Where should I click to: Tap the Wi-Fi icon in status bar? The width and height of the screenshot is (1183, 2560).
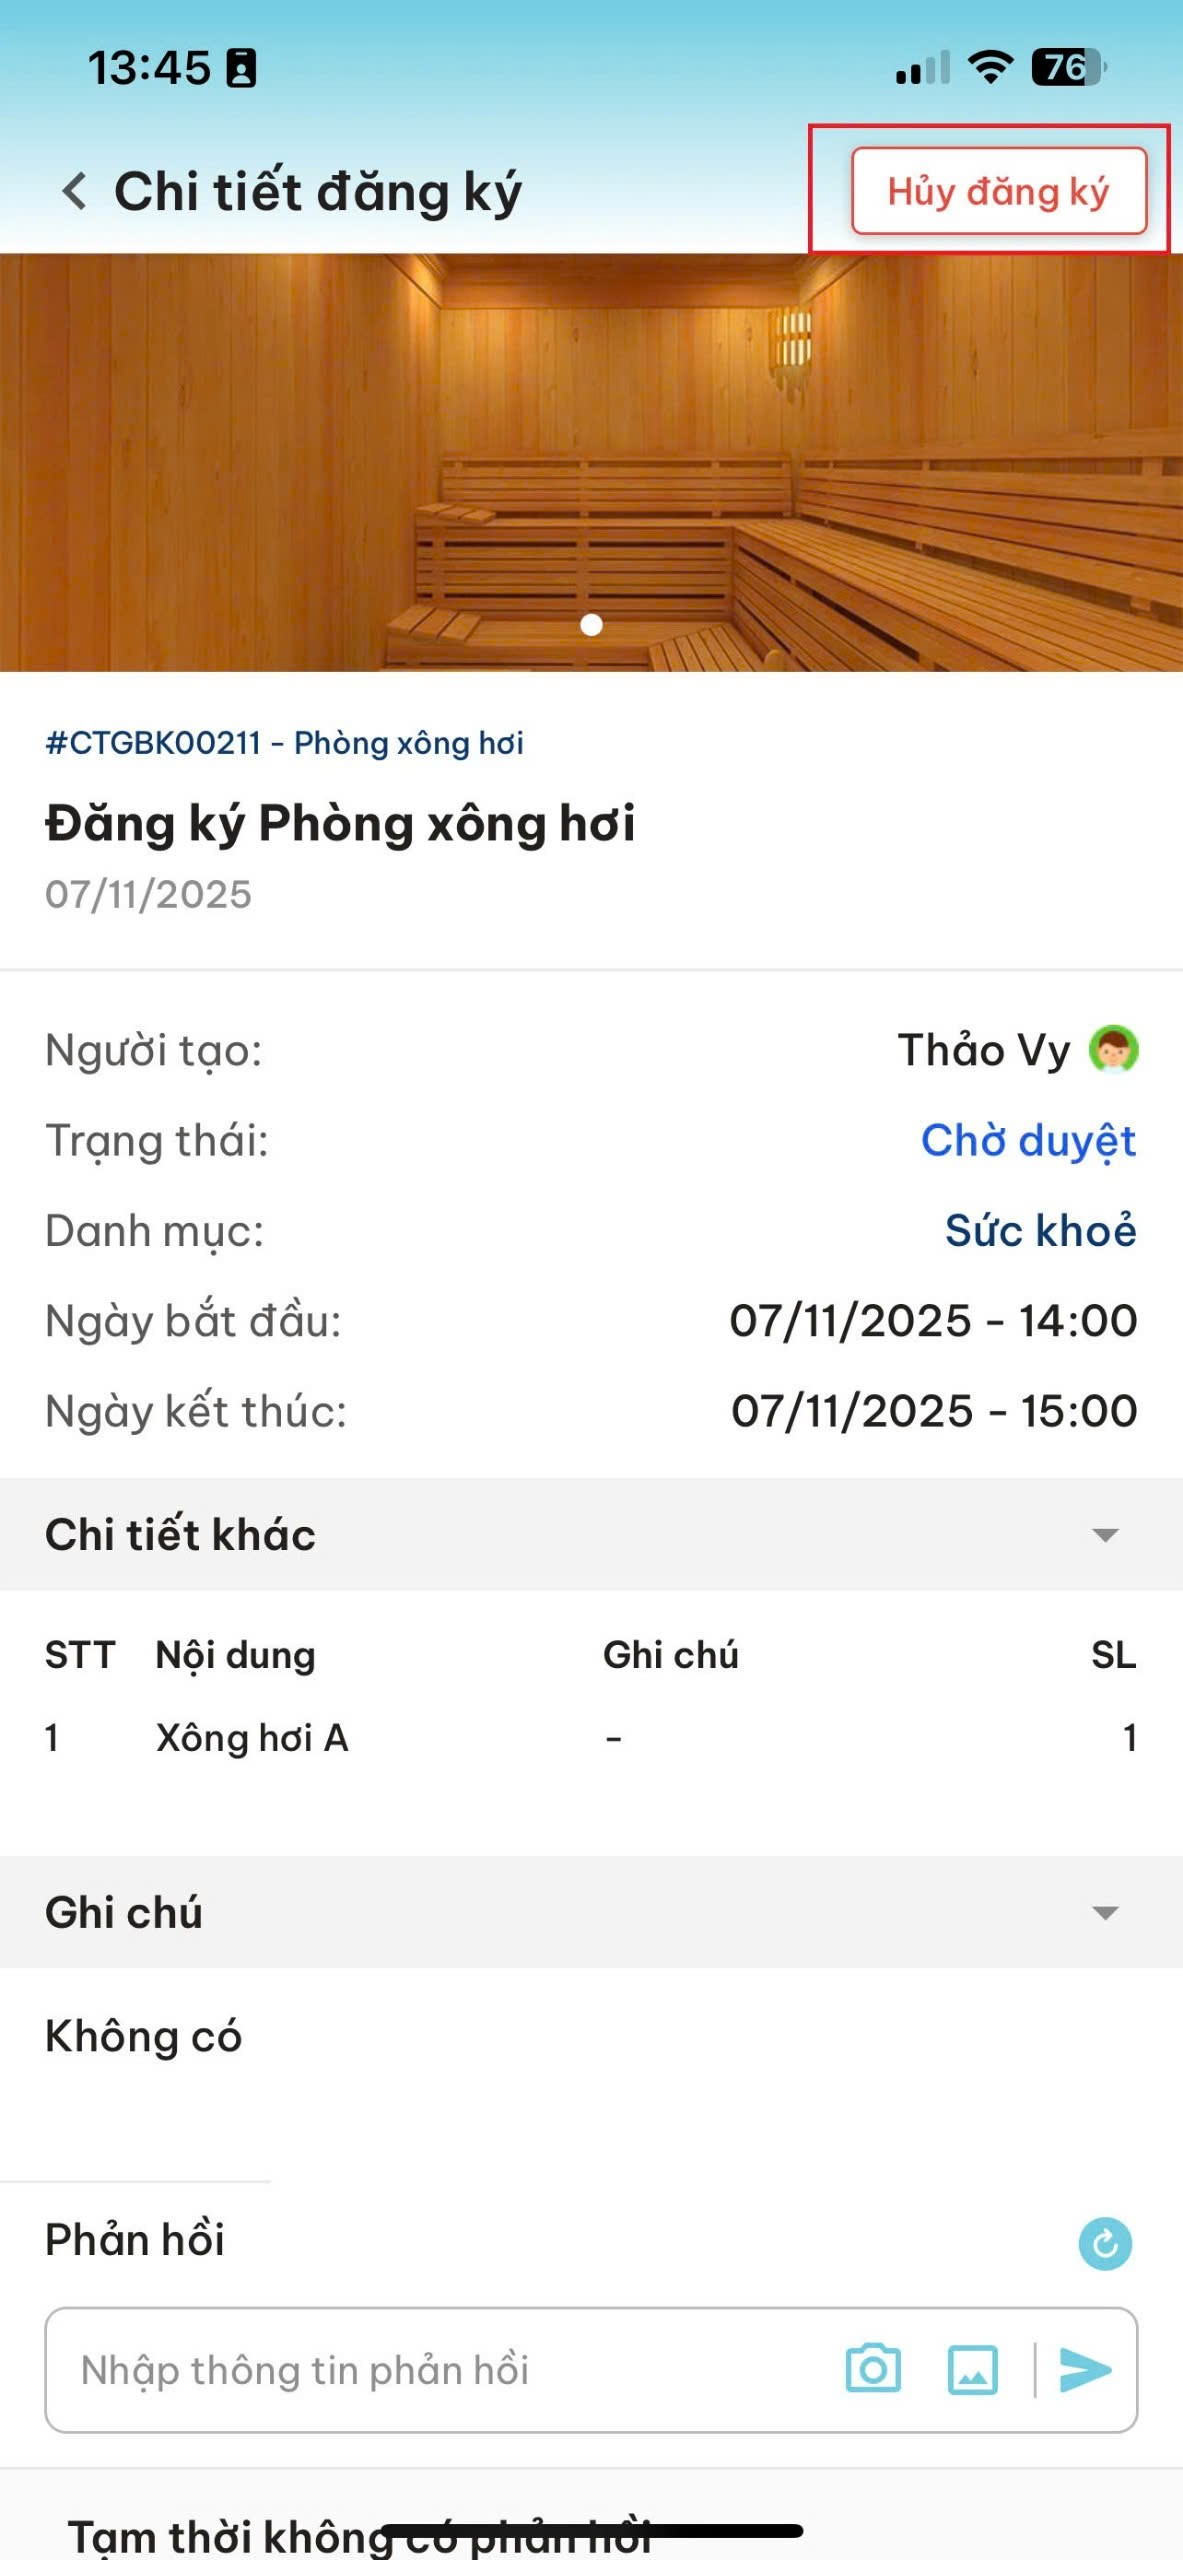(x=990, y=68)
